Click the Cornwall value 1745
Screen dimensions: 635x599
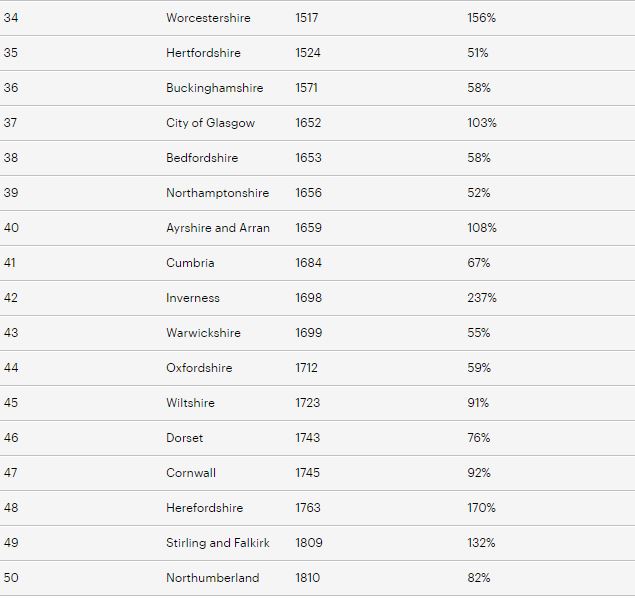pyautogui.click(x=307, y=473)
